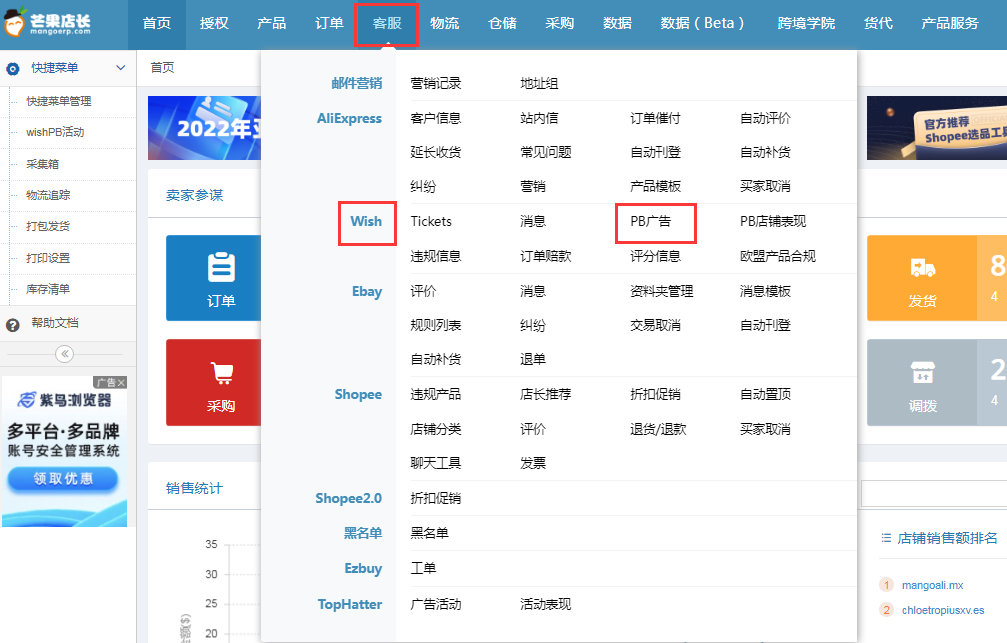Collapse sidebar with double-arrow icon
The image size is (1007, 643).
coord(64,354)
